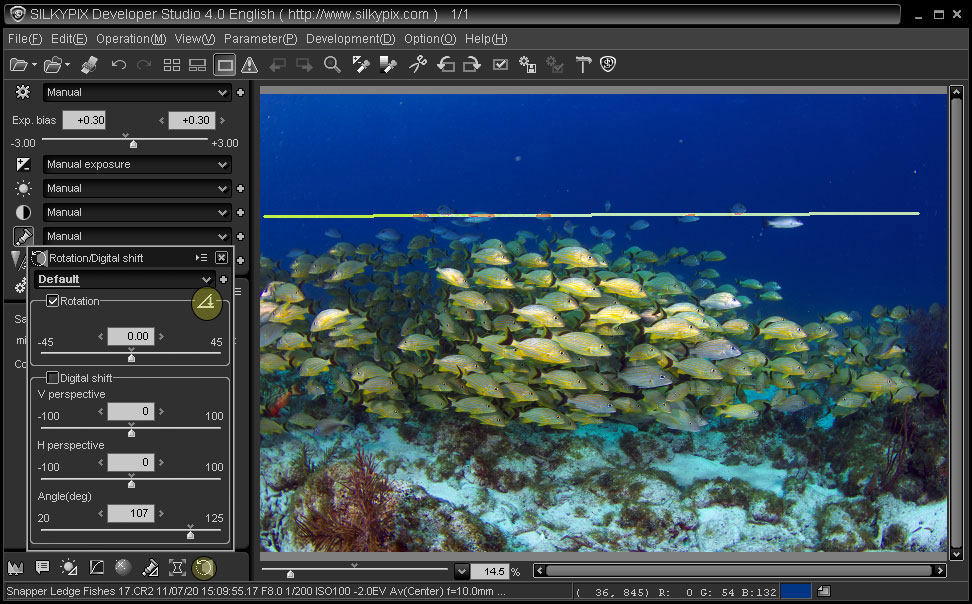Image resolution: width=972 pixels, height=604 pixels.
Task: Uncheck the Rotation checkbox
Action: pos(53,301)
